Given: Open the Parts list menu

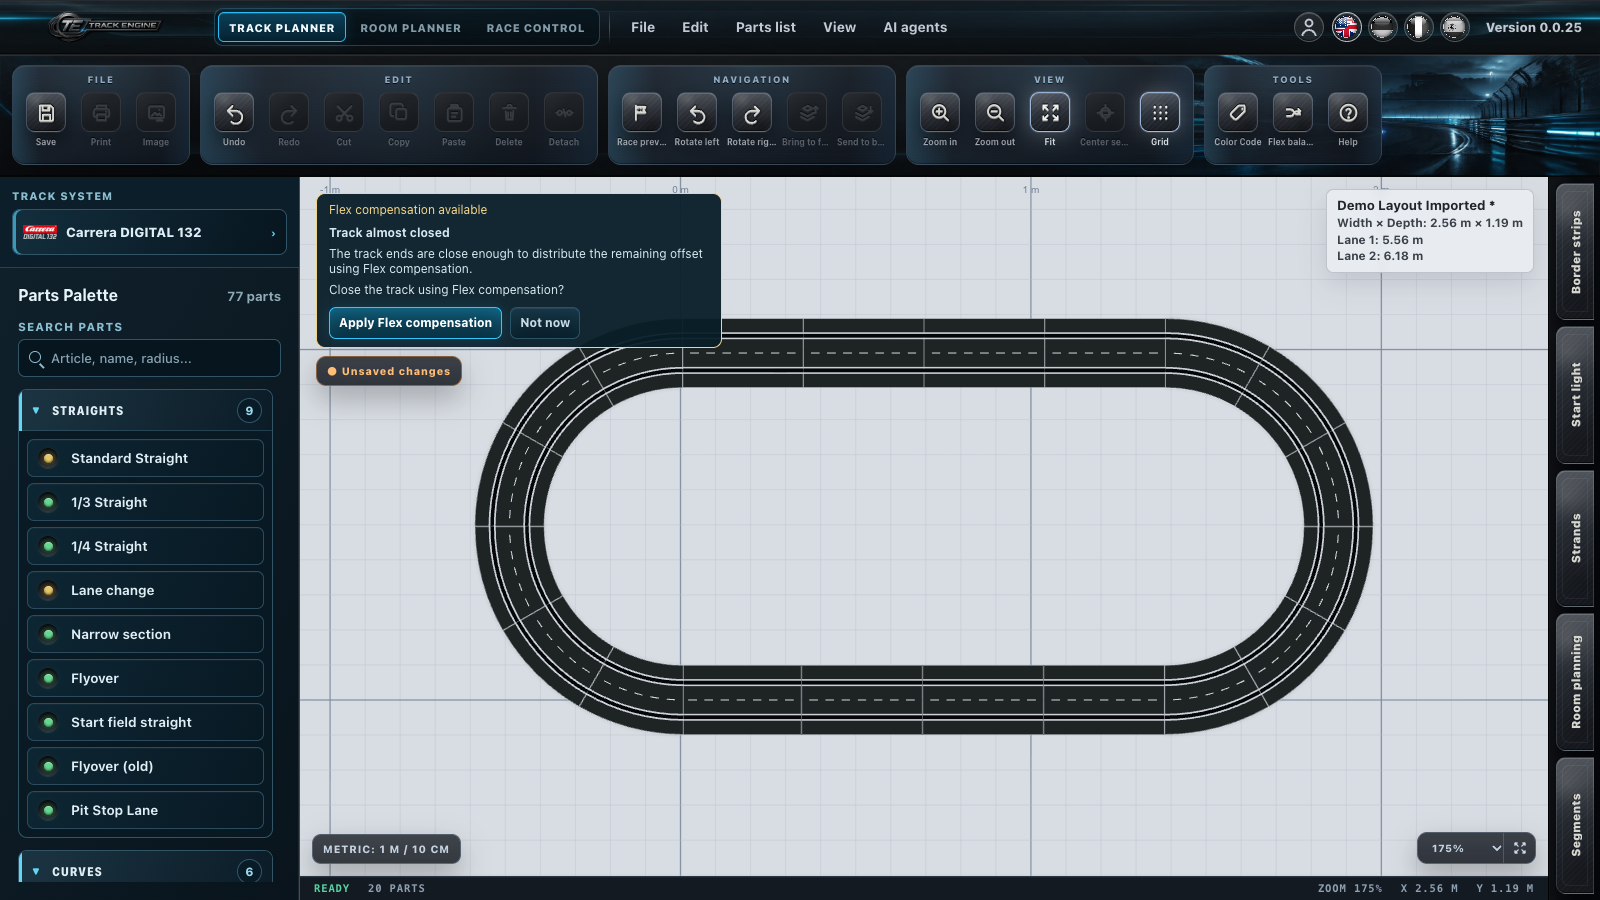Looking at the screenshot, I should click(x=766, y=27).
